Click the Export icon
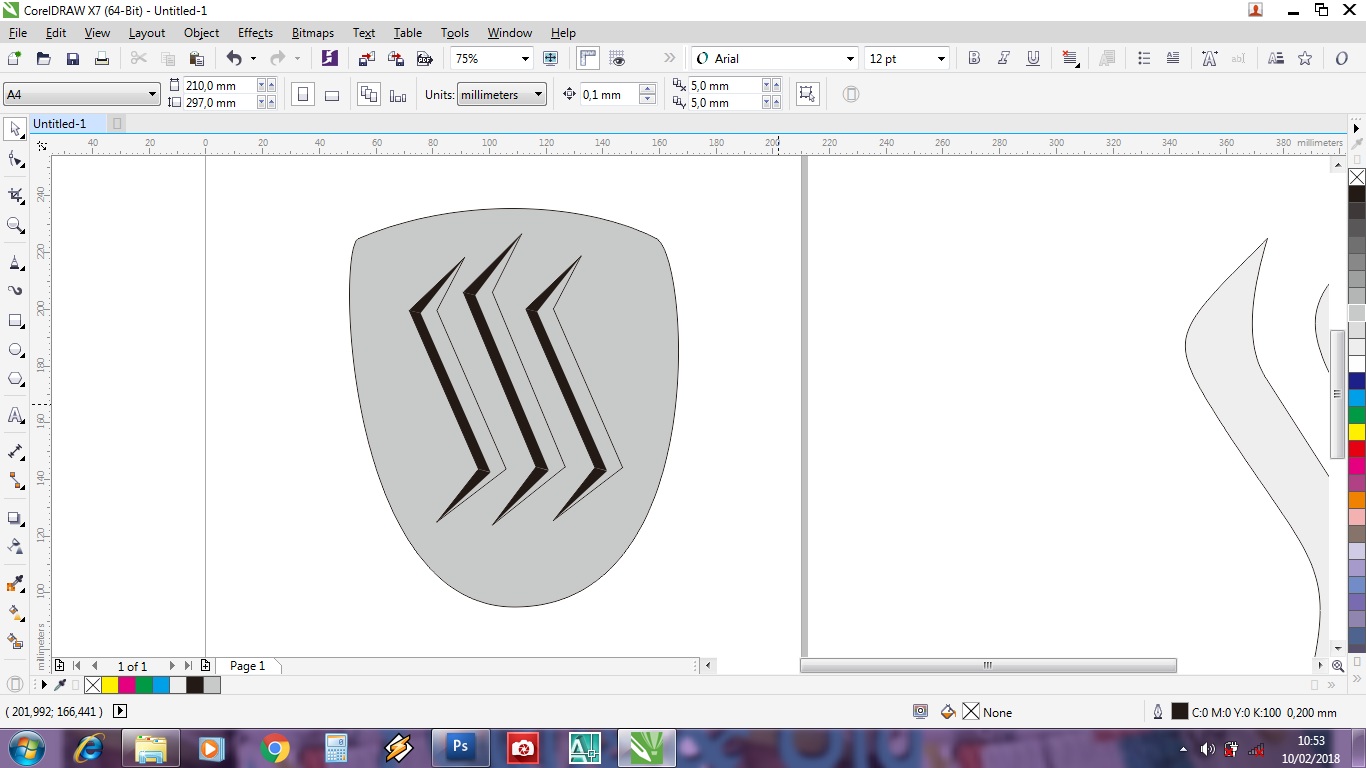Screen dimensions: 1366x768 (395, 59)
